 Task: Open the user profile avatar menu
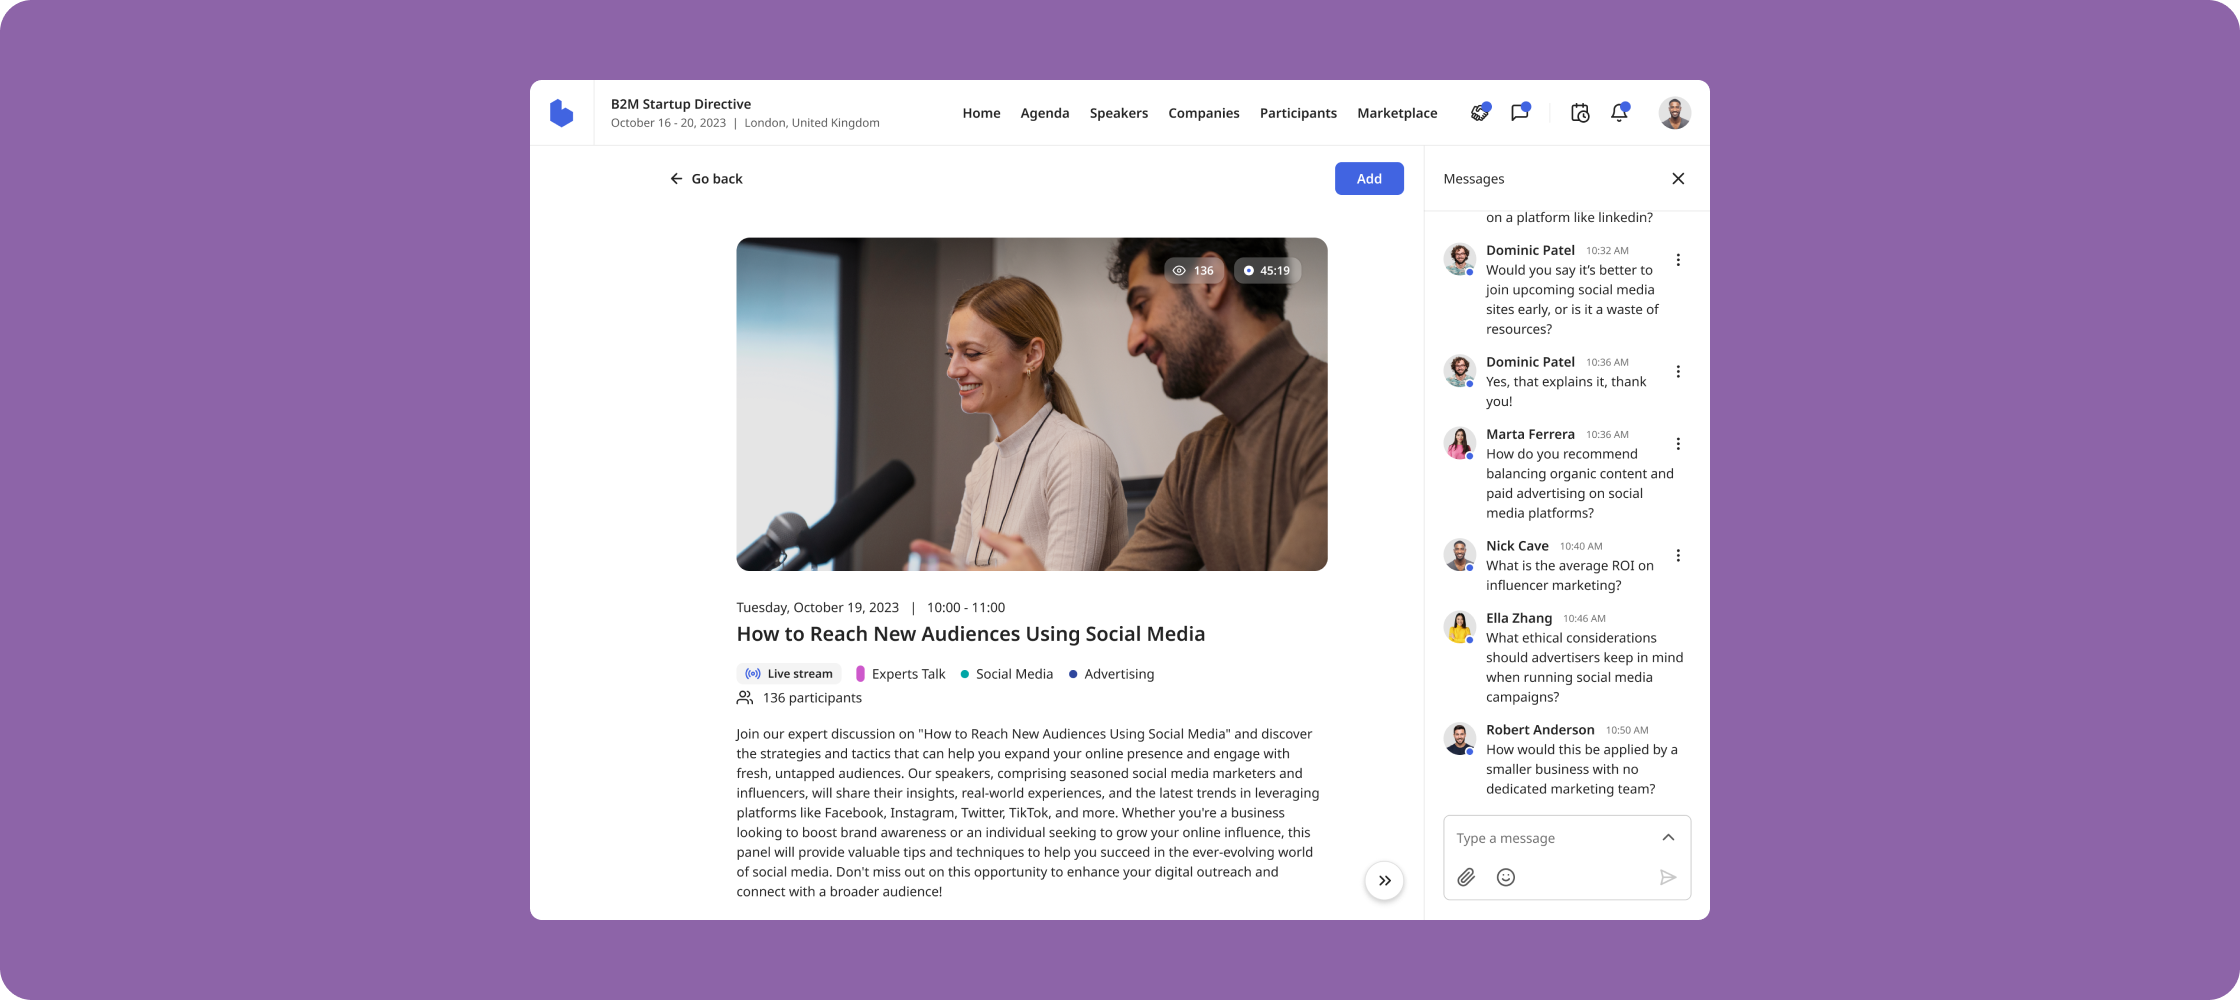(x=1675, y=113)
